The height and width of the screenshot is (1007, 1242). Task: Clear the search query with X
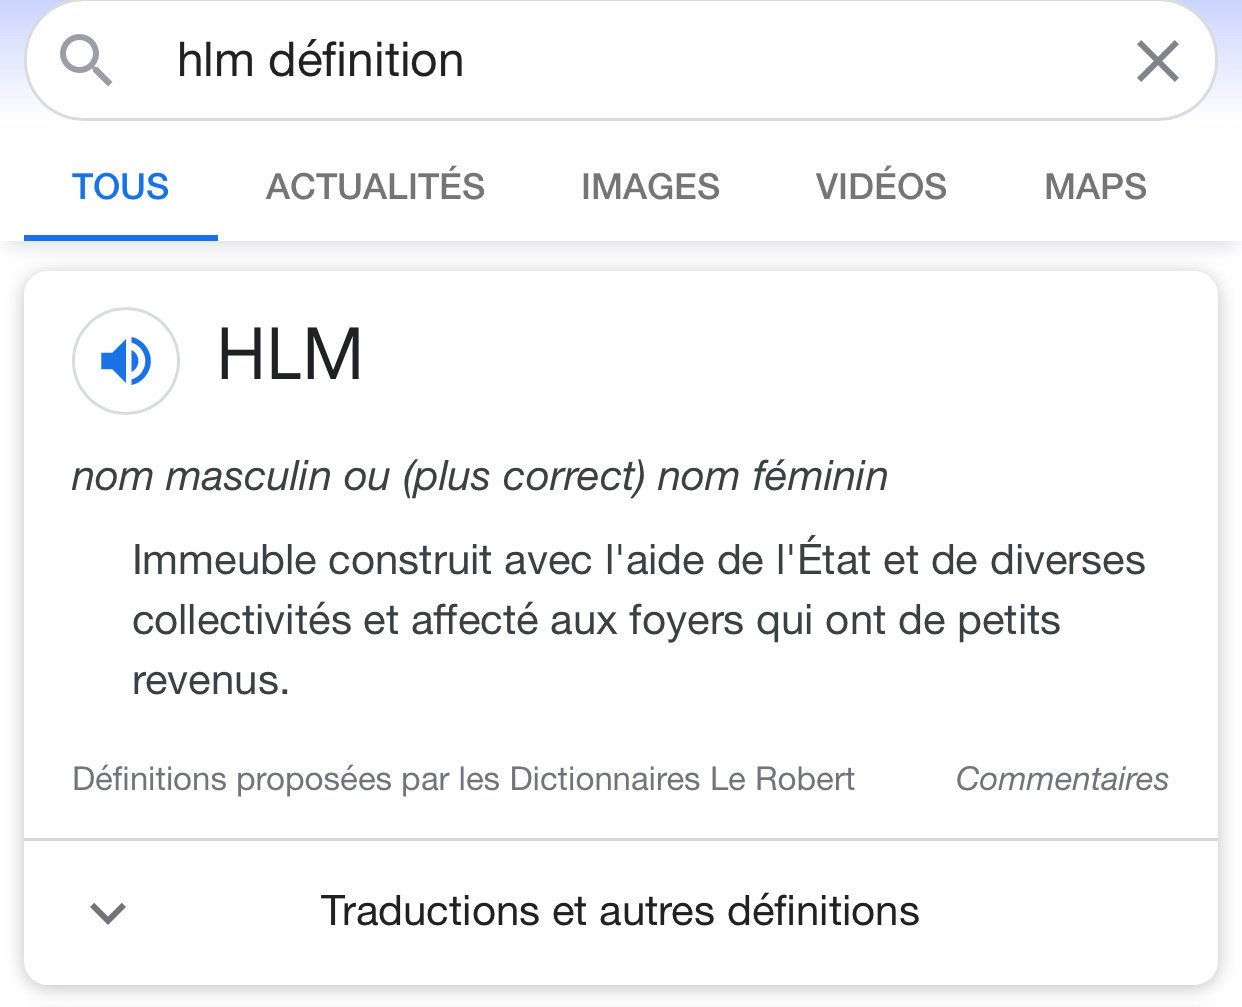[1157, 62]
